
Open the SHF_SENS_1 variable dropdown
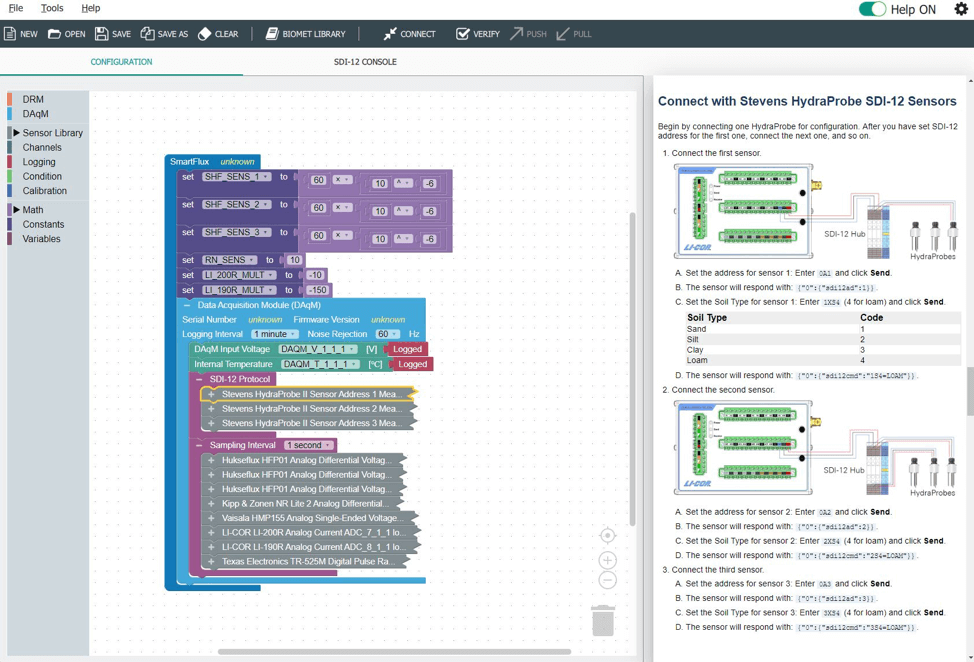pos(237,177)
